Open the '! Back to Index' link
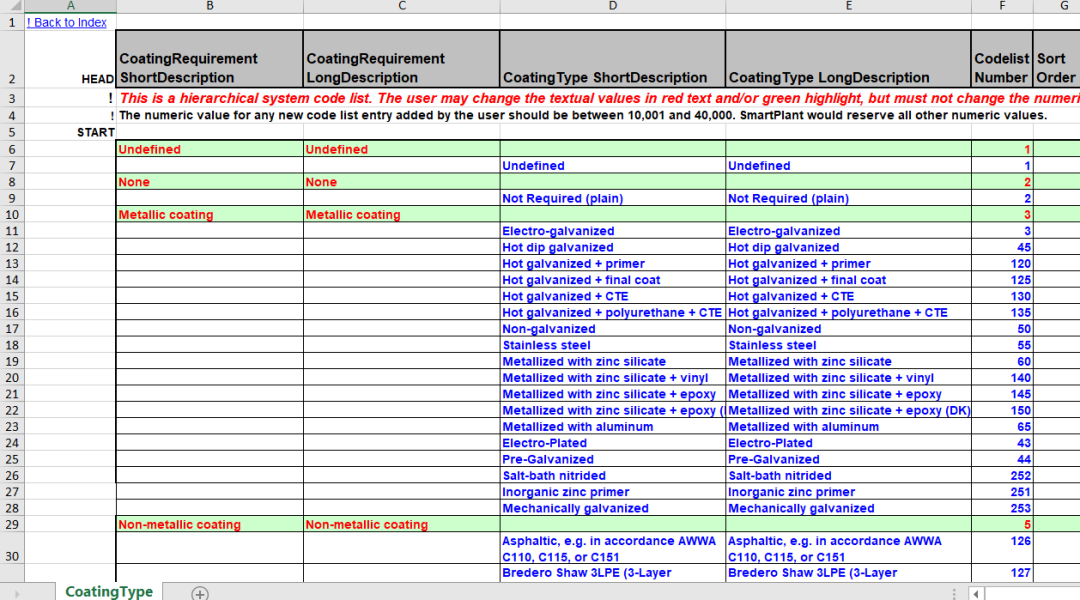 click(67, 23)
